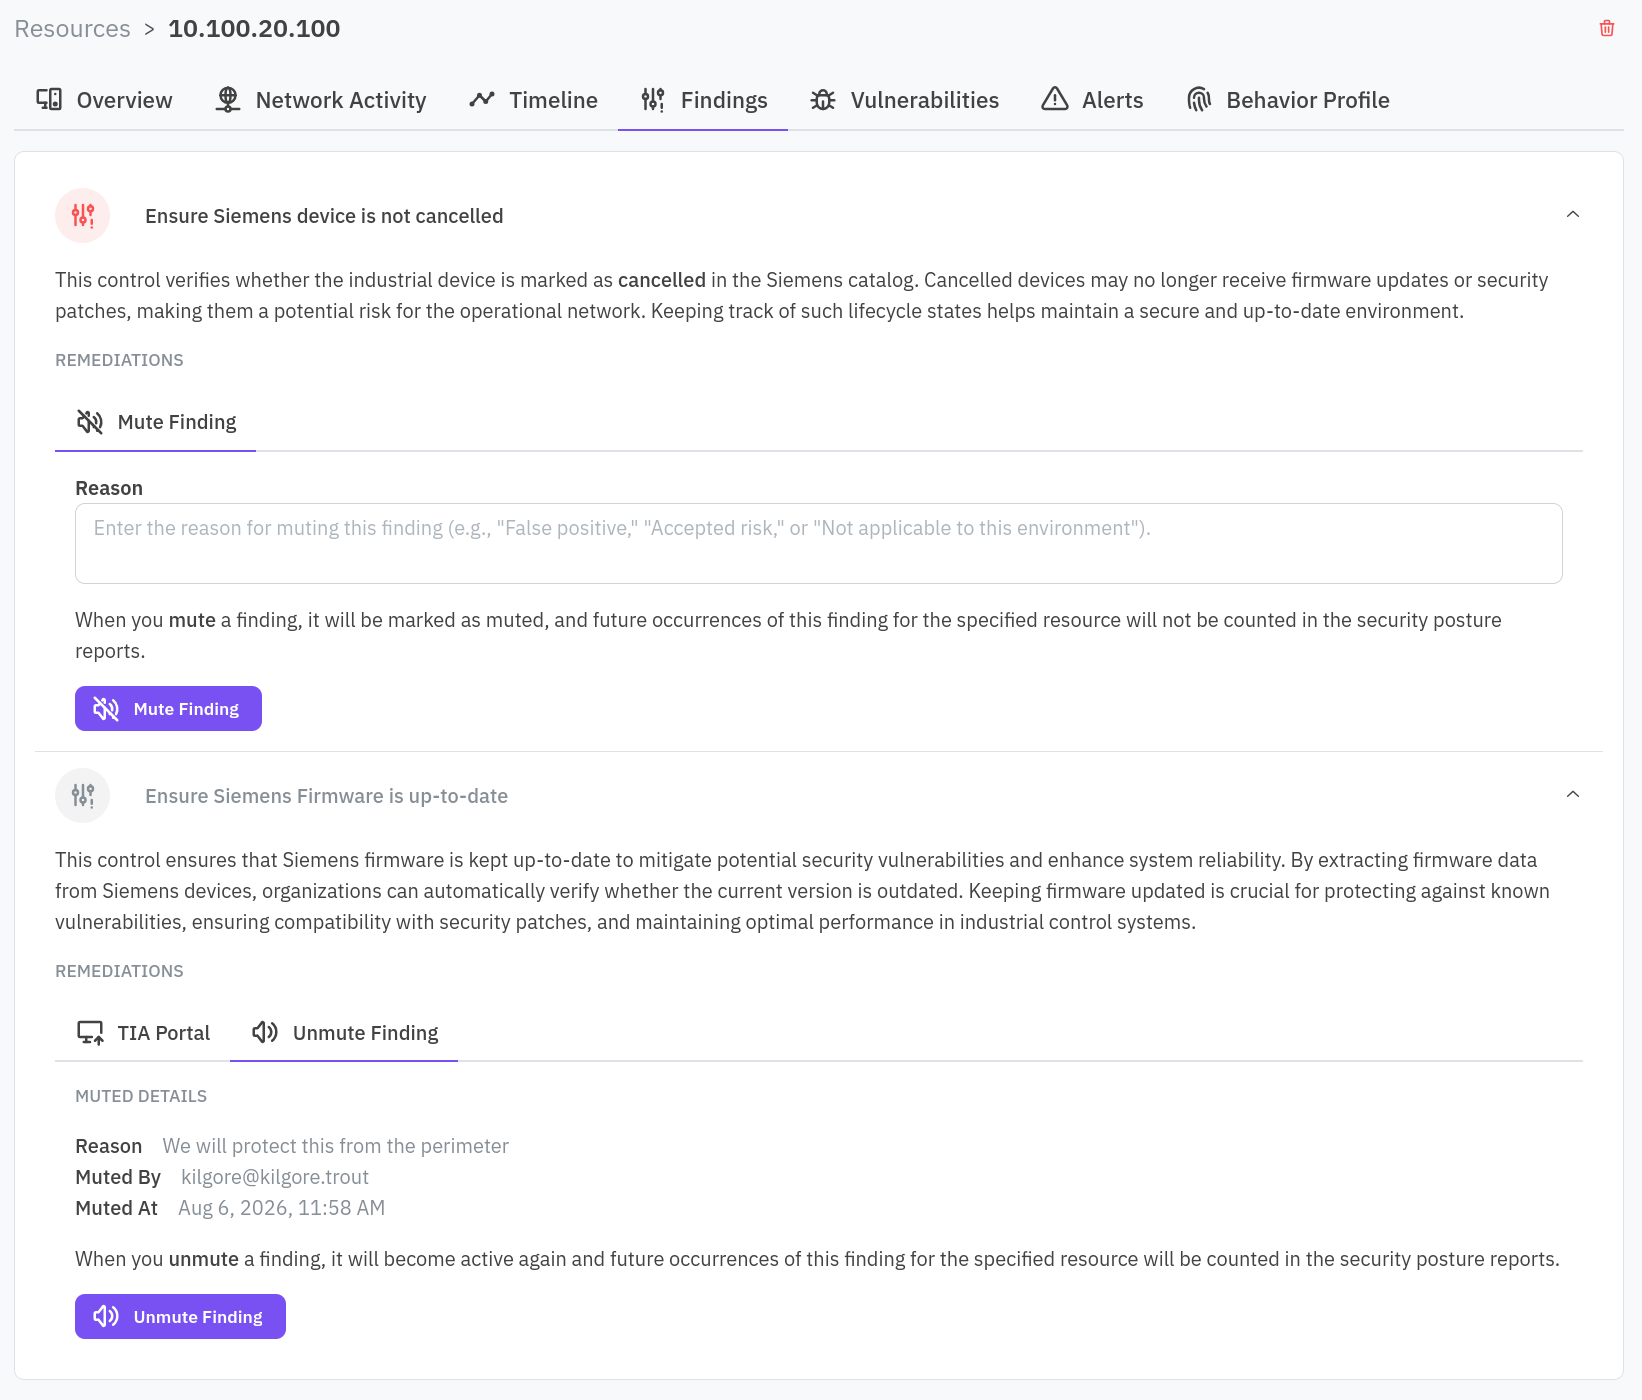Click the 'MUTED DETAILS' heading
Viewport: 1642px width, 1400px height.
pyautogui.click(x=141, y=1096)
